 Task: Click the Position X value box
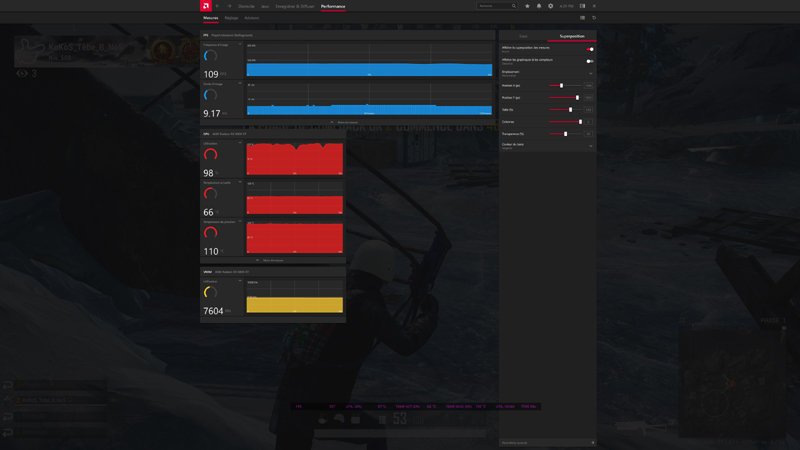pos(588,86)
